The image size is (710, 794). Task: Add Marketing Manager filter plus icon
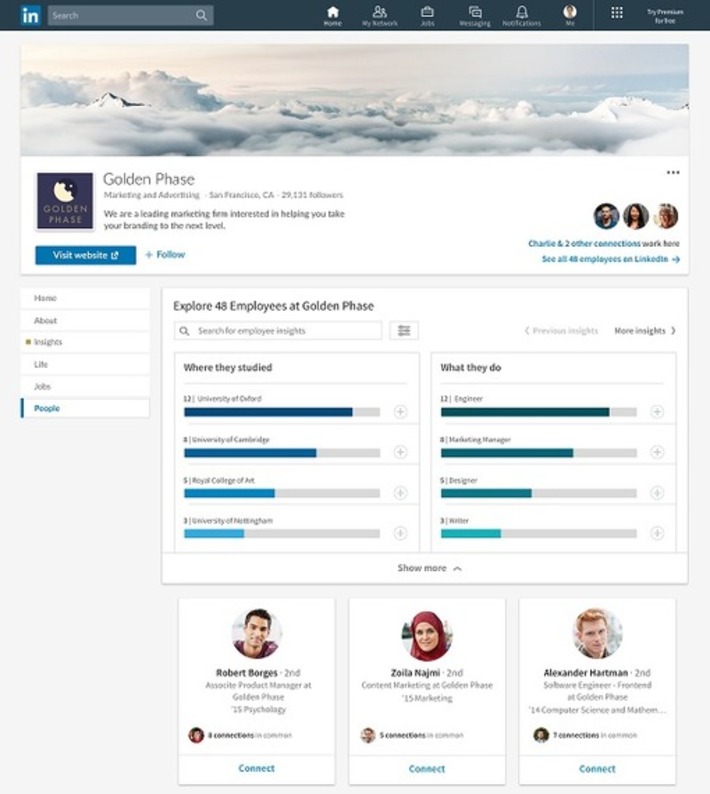[x=657, y=452]
